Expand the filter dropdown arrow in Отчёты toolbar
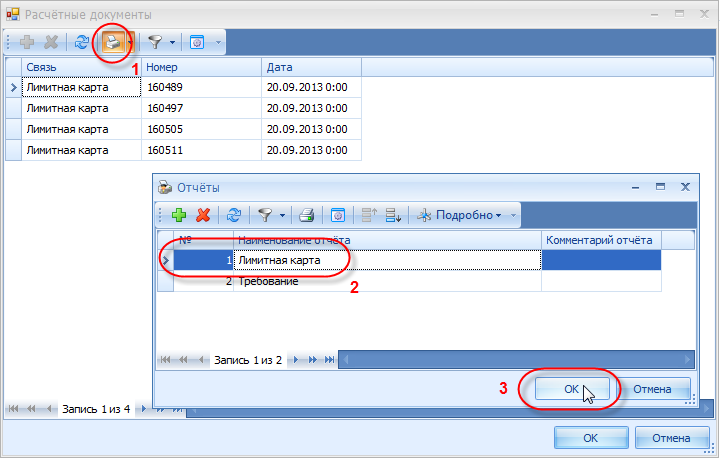Viewport: 720px width, 459px height. pos(282,215)
